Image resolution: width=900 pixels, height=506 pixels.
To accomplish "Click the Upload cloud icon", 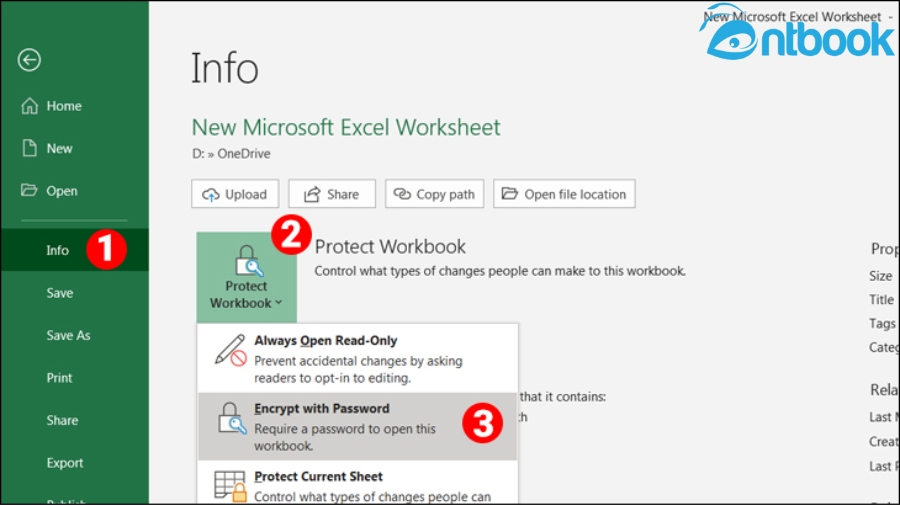I will [x=211, y=194].
